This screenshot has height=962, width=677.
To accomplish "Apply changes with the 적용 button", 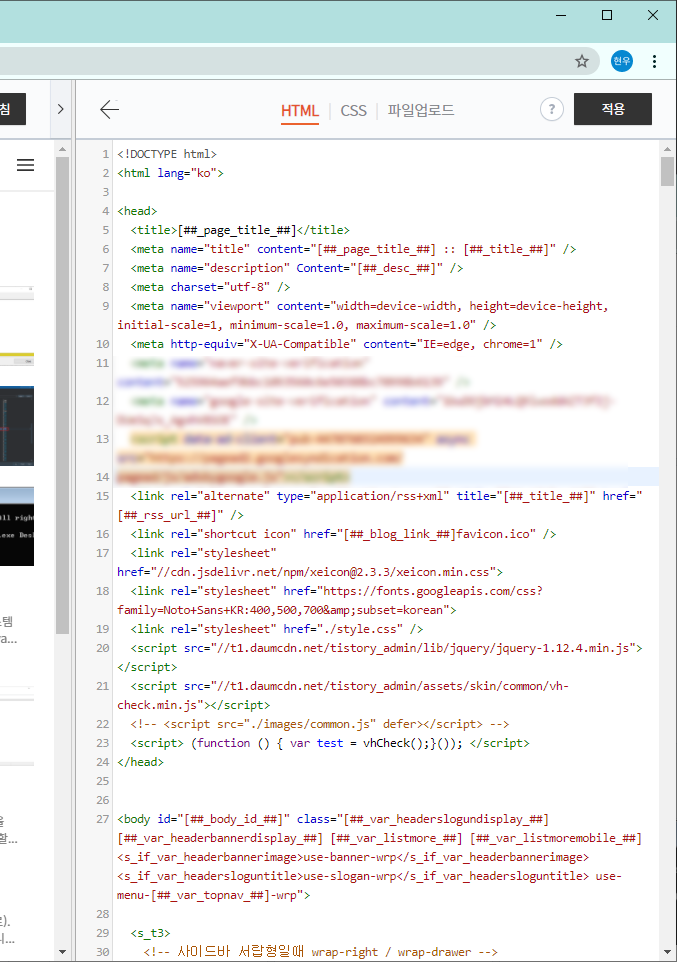I will tap(613, 109).
